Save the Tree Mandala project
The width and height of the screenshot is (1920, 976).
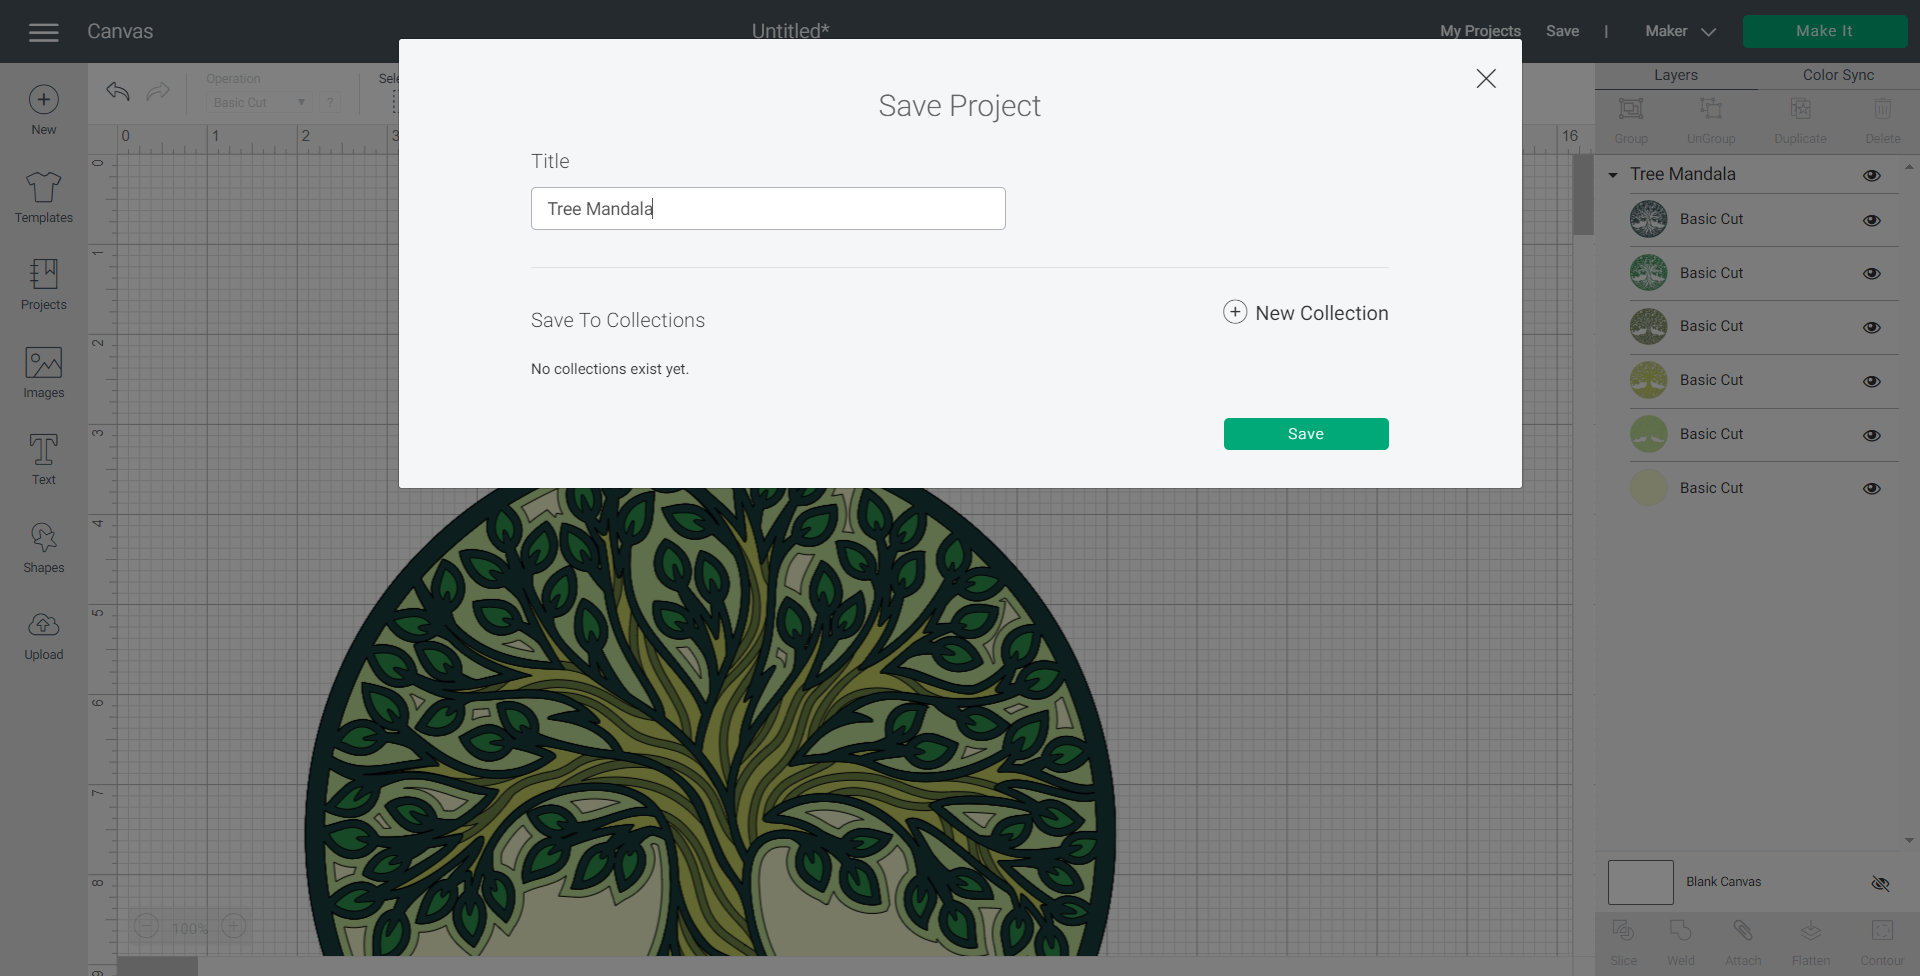(1306, 433)
